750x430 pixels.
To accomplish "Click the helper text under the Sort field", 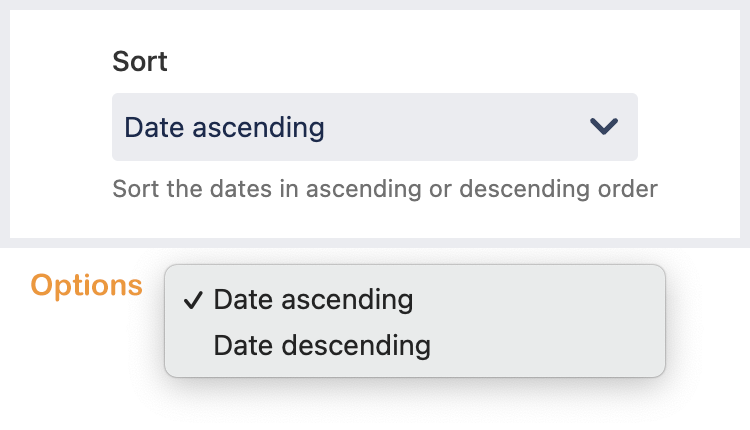I will 385,189.
